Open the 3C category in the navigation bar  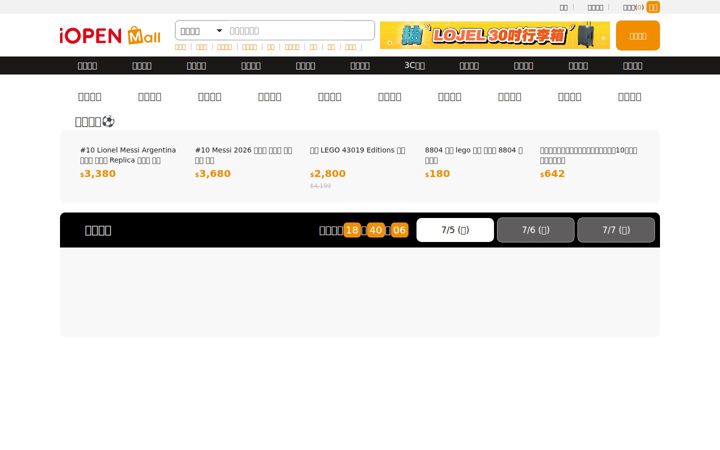(x=414, y=66)
